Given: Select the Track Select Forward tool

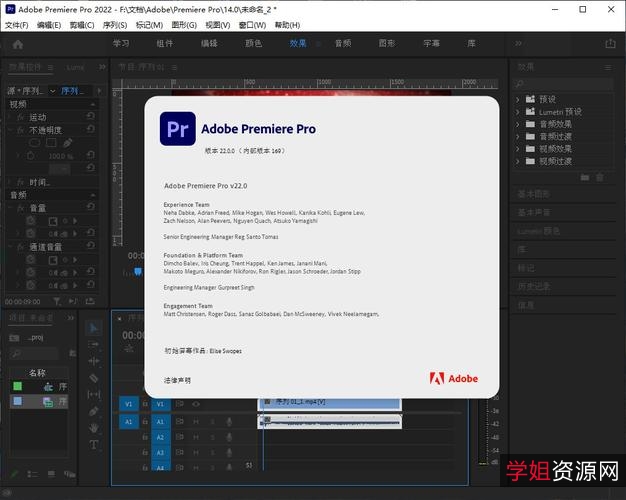Looking at the screenshot, I should click(94, 344).
